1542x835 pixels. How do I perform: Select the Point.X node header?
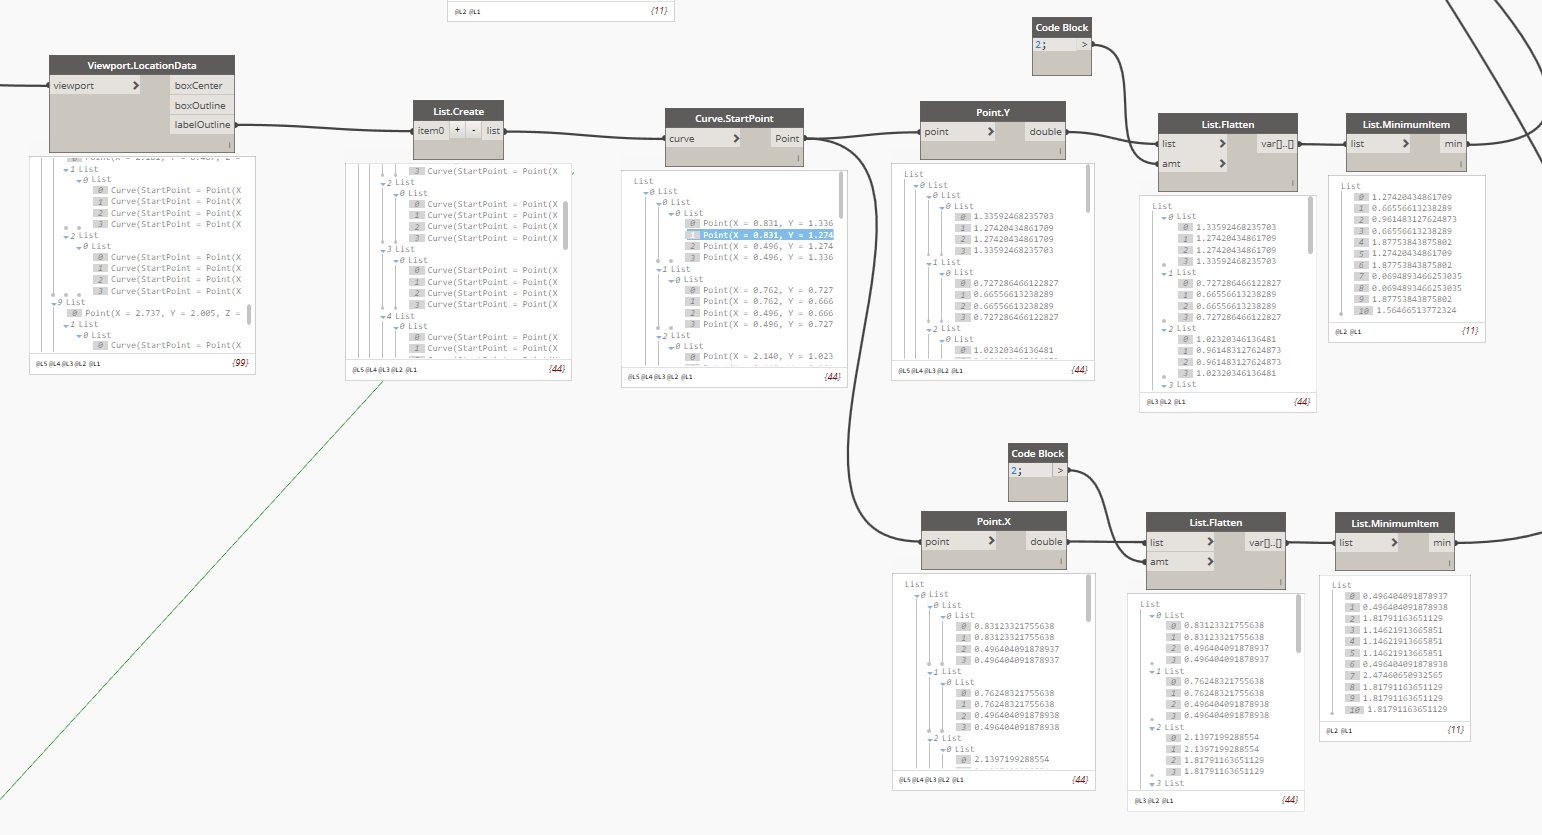point(994,521)
